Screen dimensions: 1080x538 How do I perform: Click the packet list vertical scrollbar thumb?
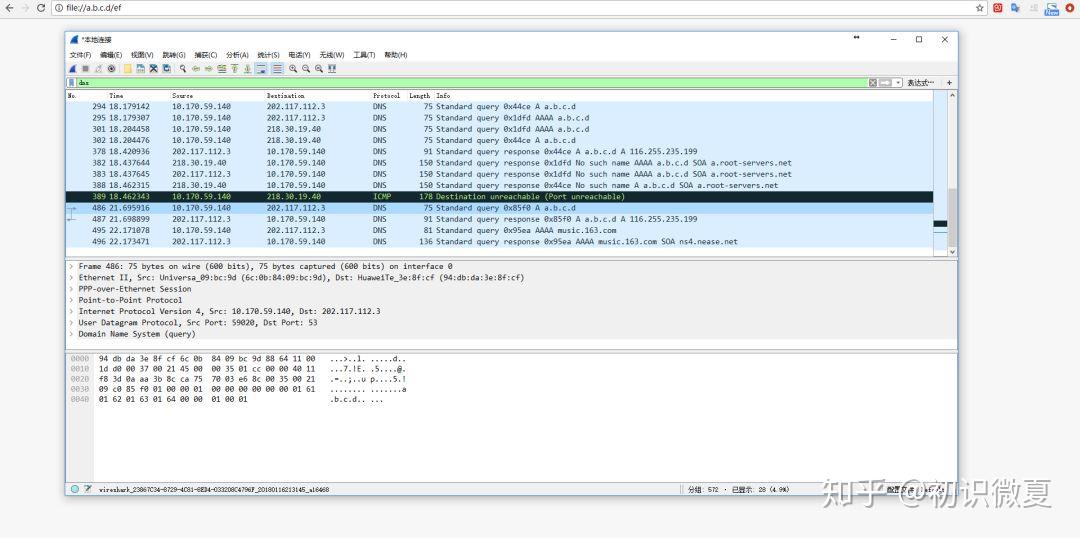click(953, 217)
